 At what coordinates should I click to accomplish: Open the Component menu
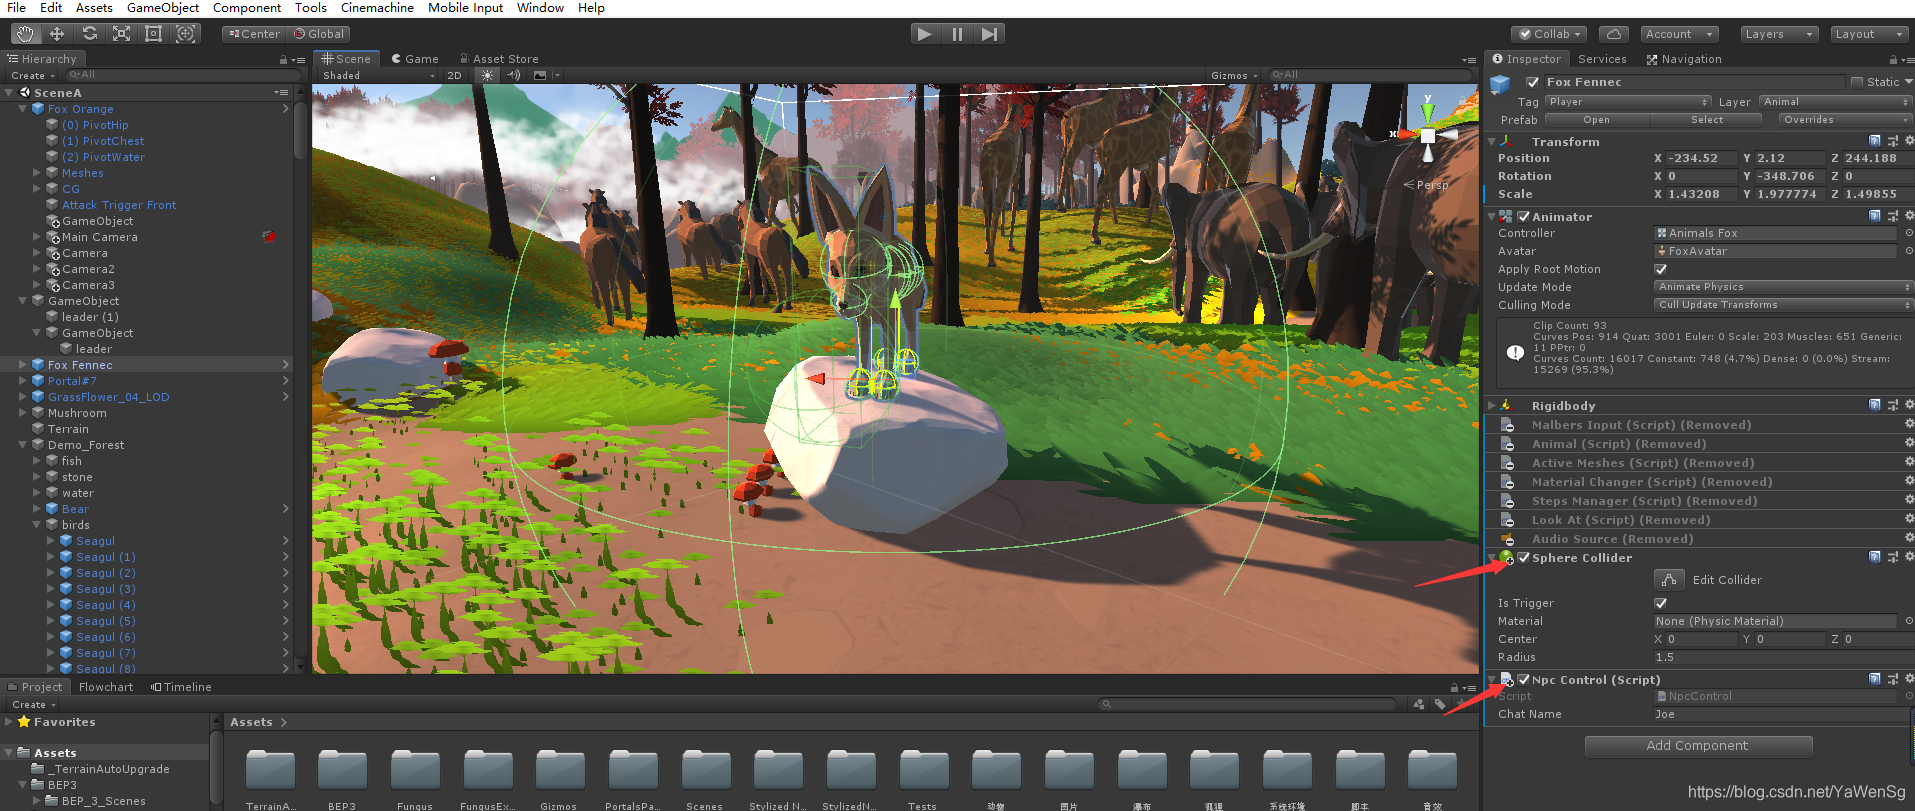pyautogui.click(x=247, y=8)
